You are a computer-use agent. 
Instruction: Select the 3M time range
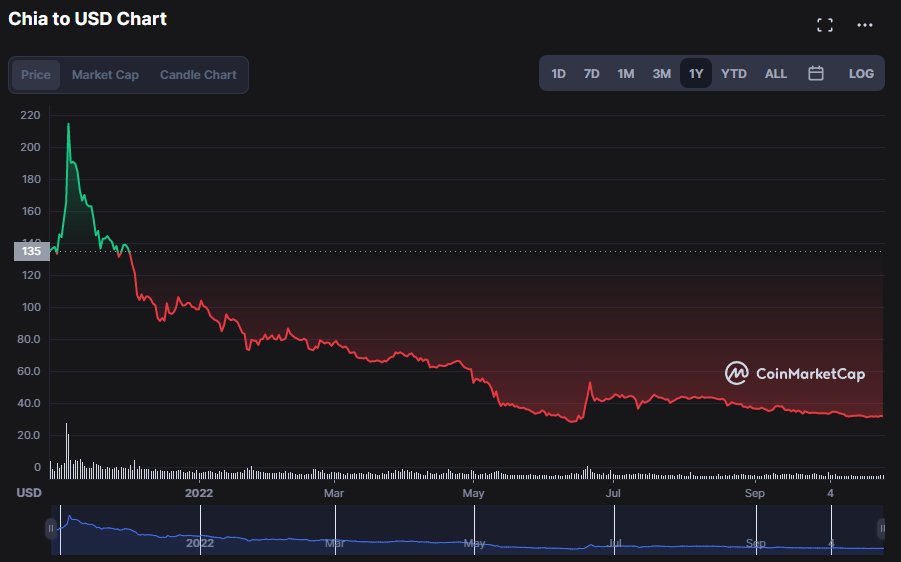pyautogui.click(x=661, y=74)
